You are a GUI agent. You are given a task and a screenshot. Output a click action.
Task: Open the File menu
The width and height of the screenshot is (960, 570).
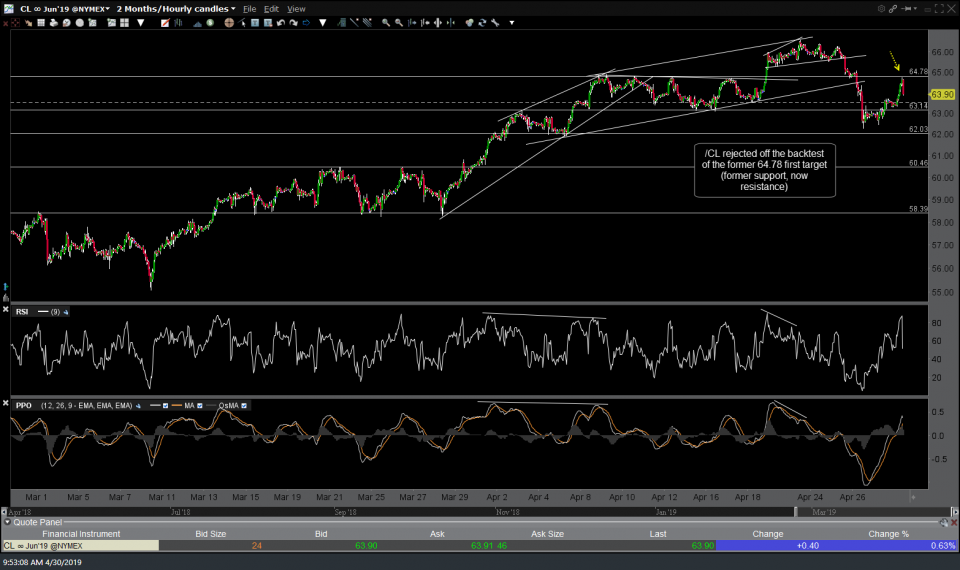point(249,9)
